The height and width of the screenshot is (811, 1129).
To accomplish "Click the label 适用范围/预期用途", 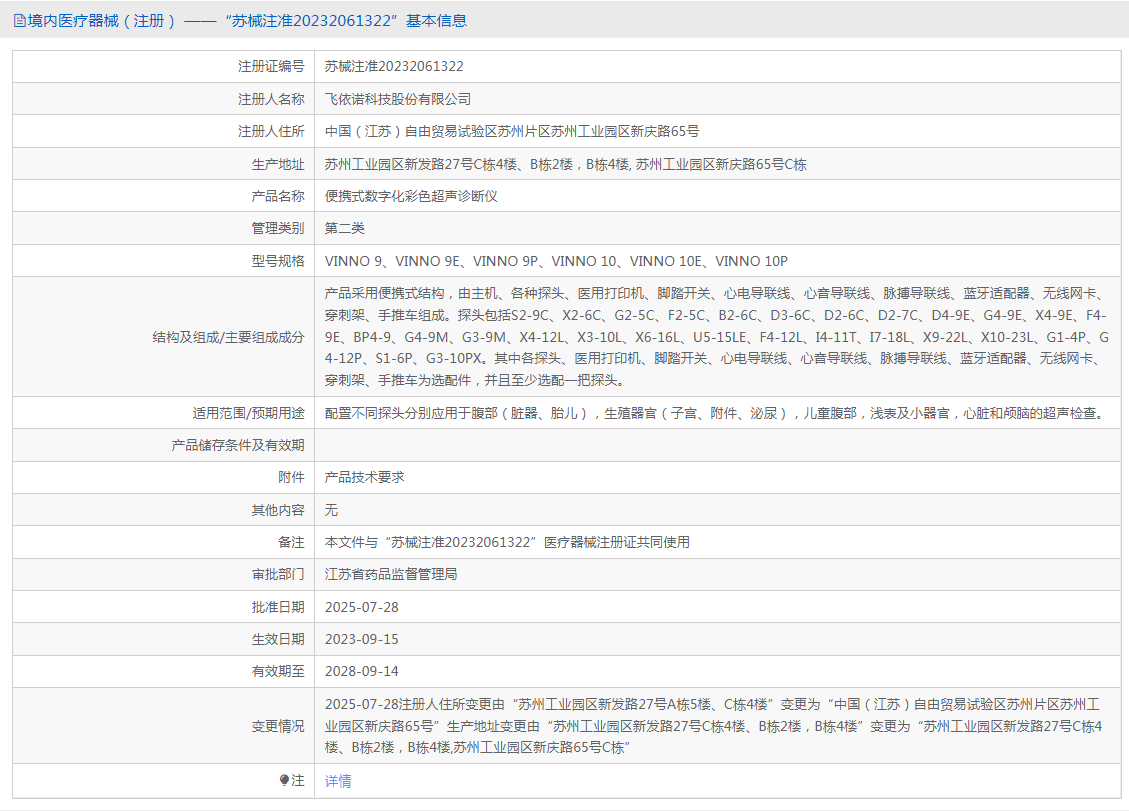I will click(x=248, y=413).
